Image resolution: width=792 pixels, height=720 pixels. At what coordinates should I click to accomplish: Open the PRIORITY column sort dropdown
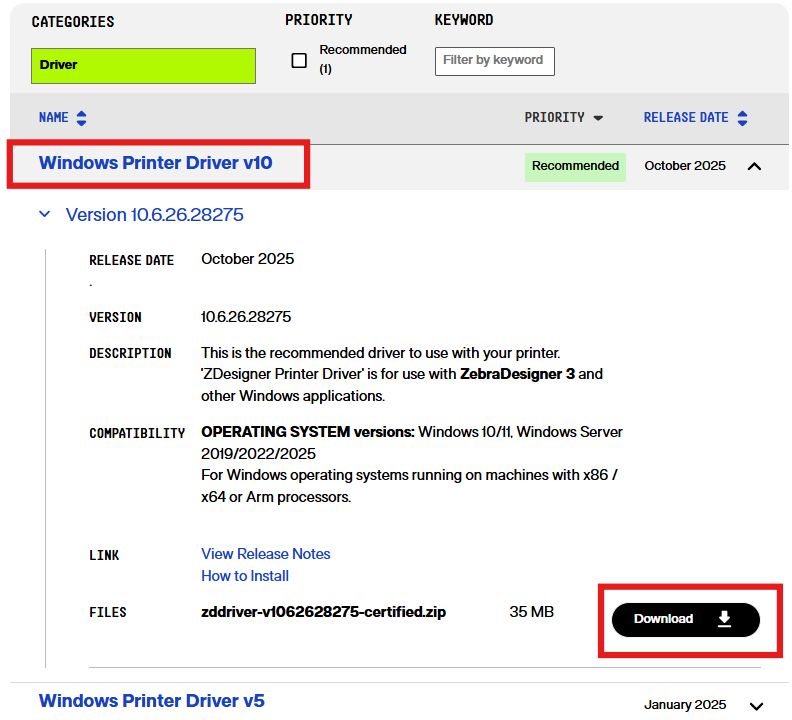point(564,118)
